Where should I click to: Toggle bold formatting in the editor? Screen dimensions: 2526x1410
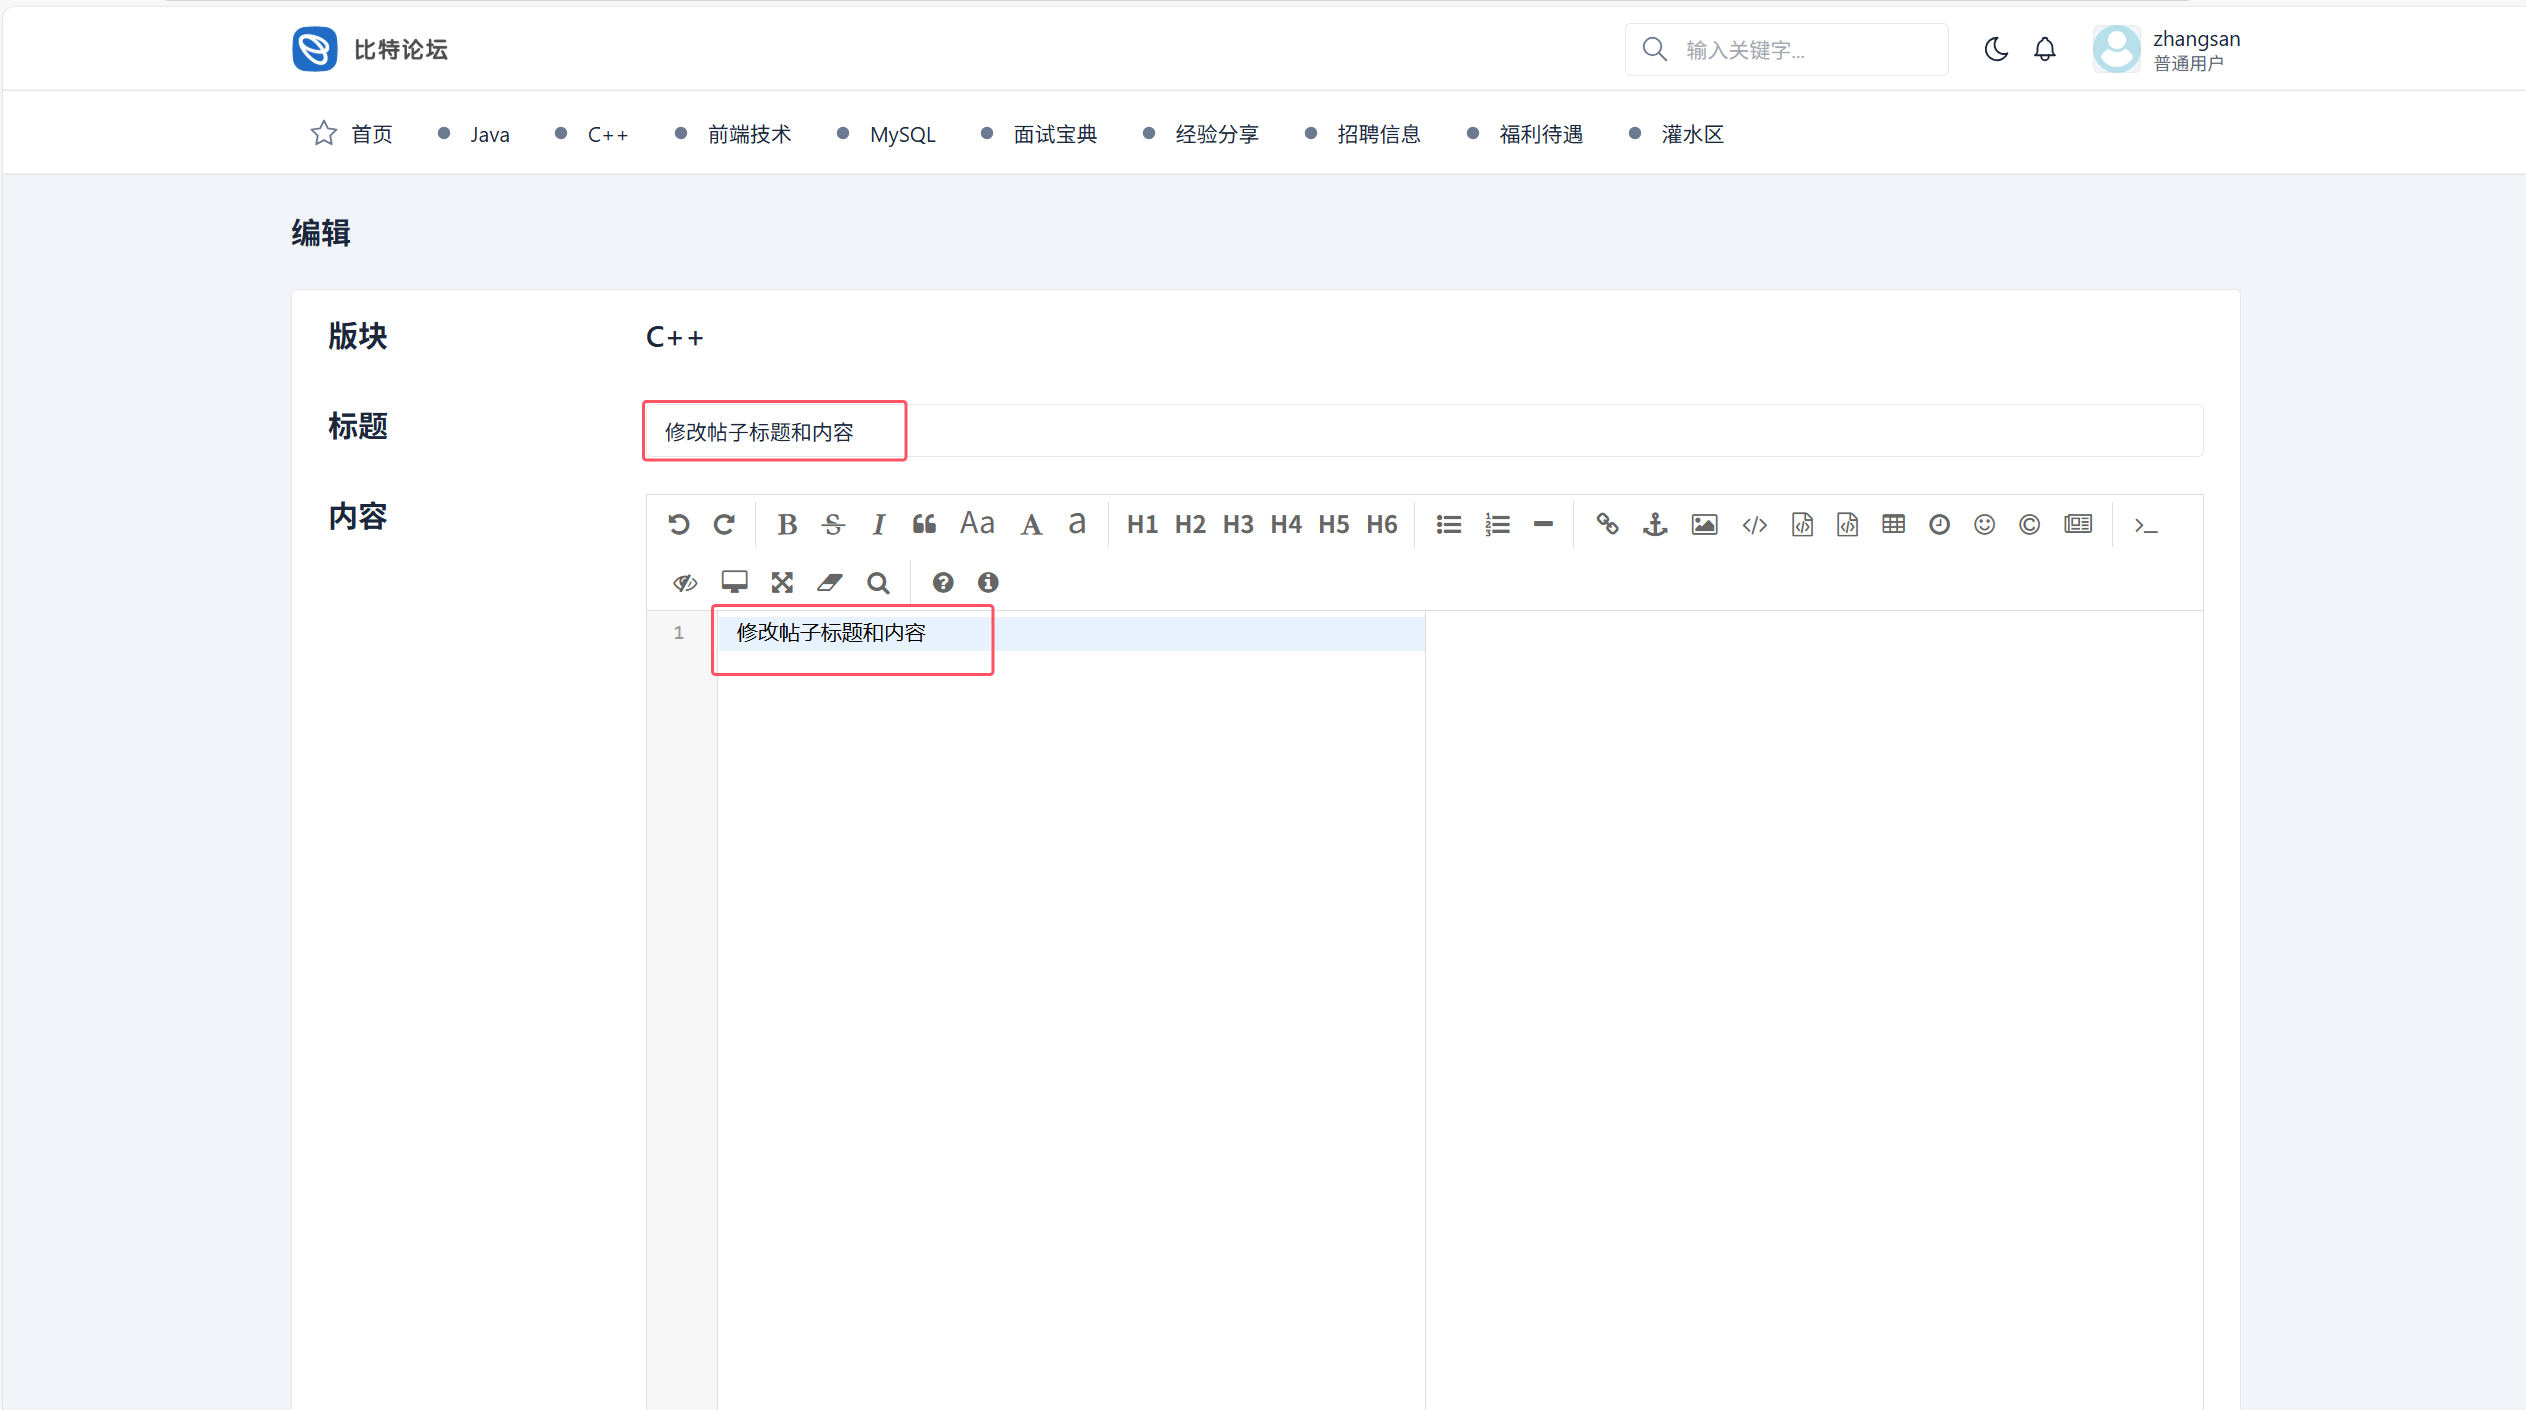pos(787,524)
